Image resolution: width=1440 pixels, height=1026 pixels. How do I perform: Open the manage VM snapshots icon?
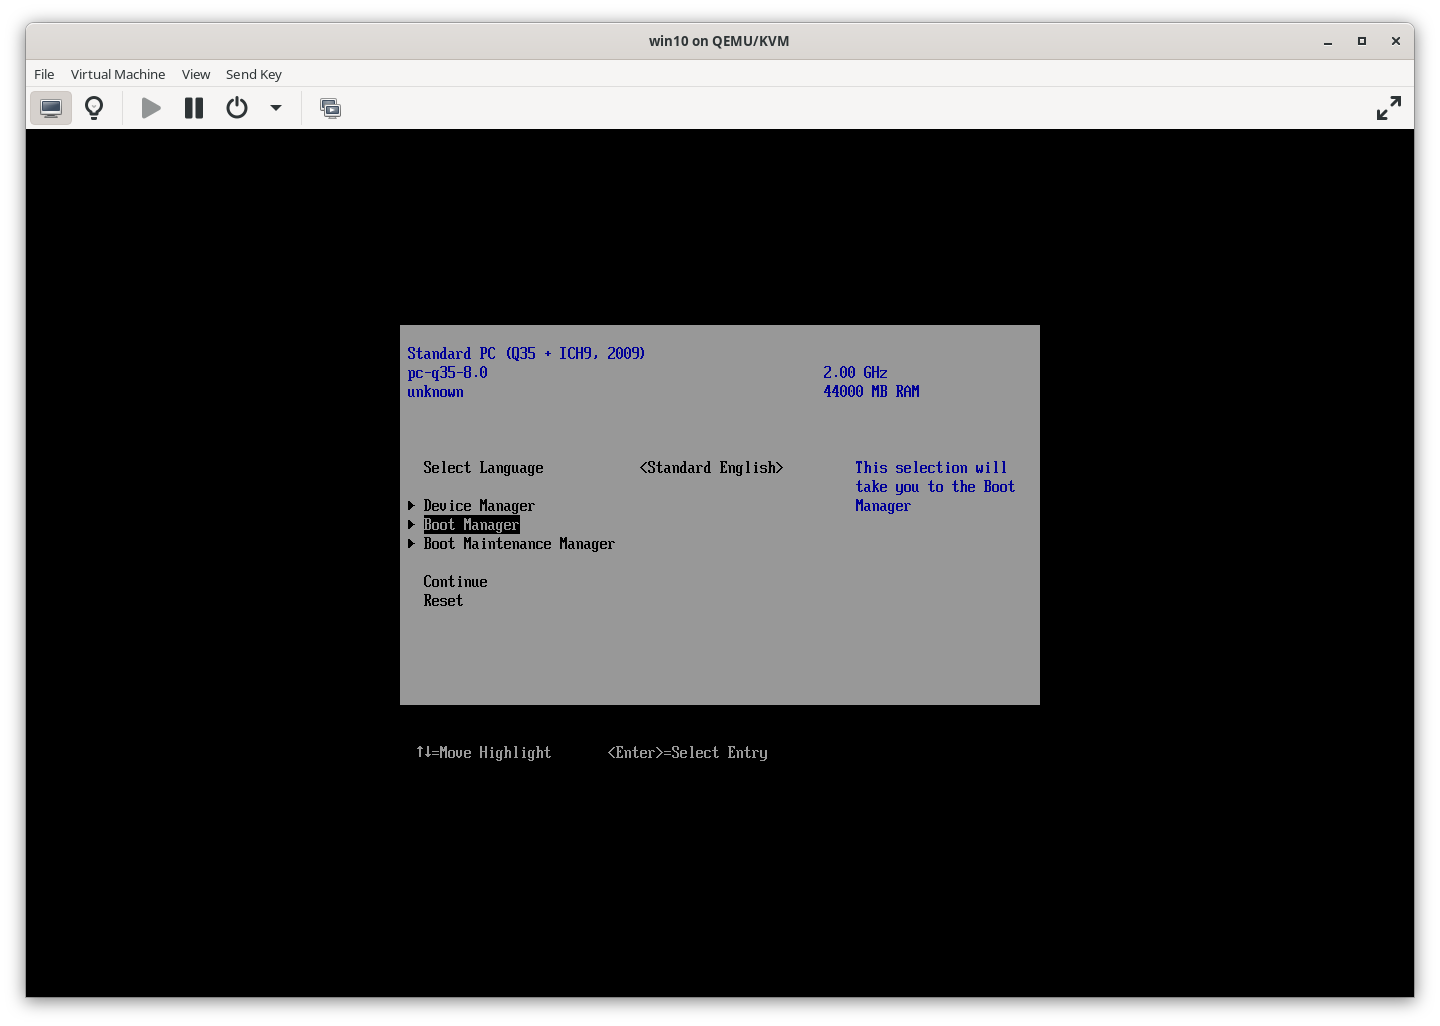pyautogui.click(x=330, y=108)
